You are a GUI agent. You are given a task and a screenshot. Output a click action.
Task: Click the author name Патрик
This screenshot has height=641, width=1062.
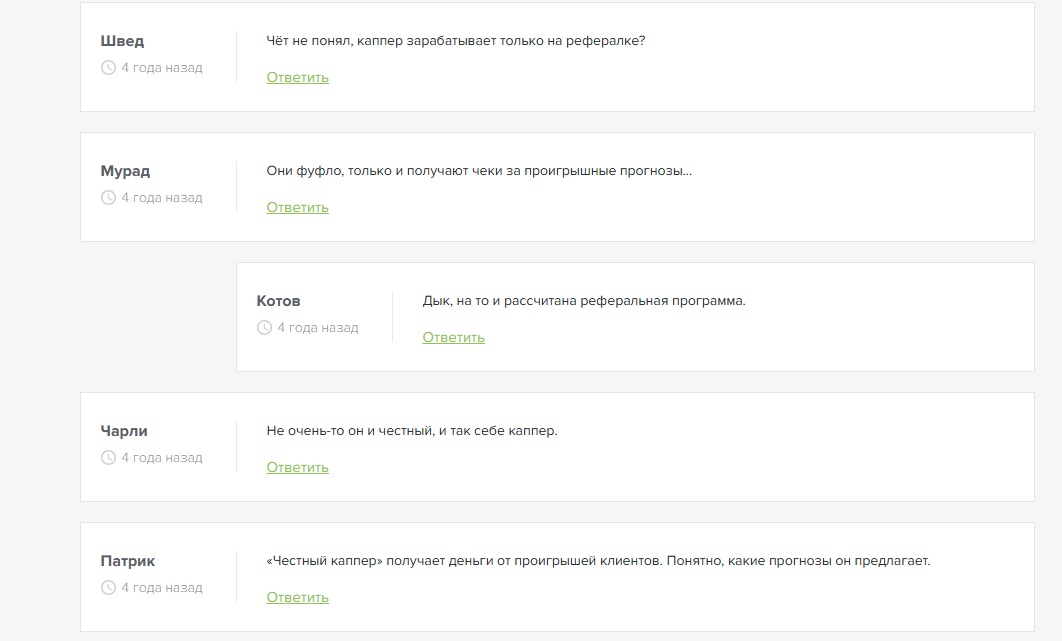point(128,561)
